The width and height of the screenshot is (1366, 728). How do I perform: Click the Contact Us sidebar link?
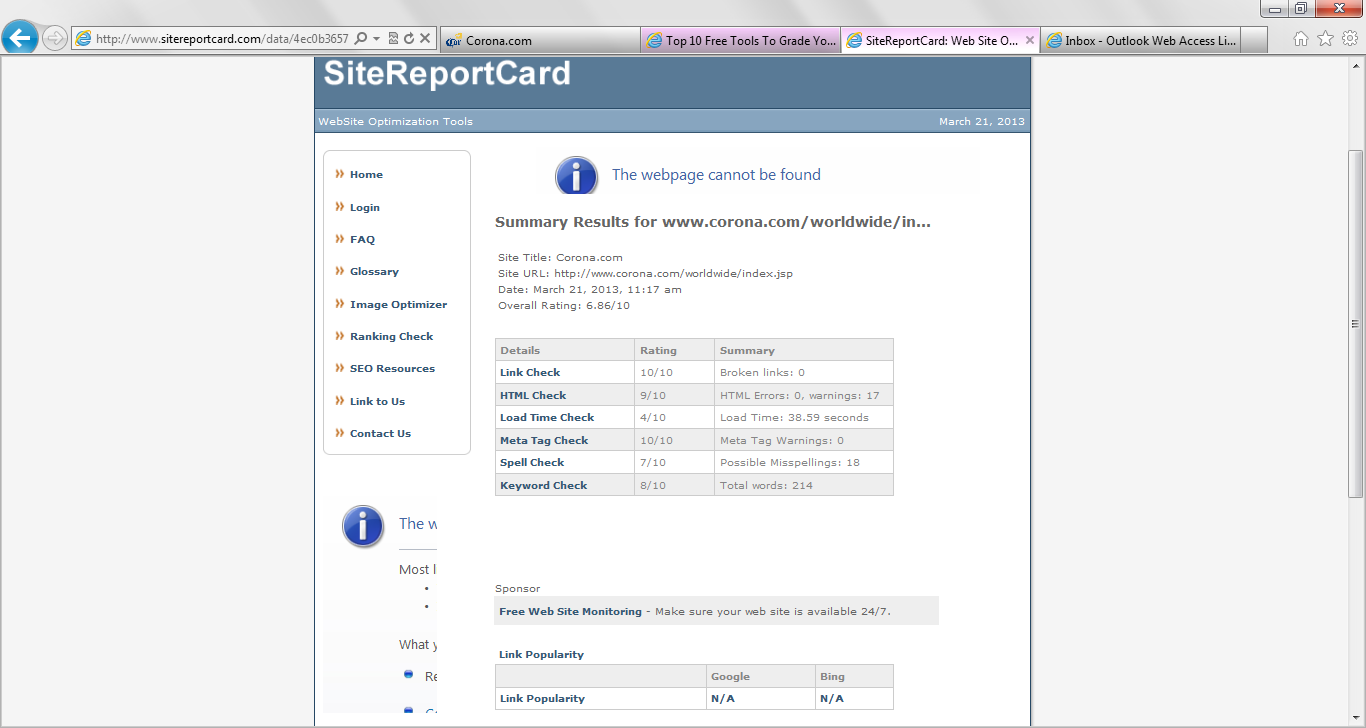380,433
